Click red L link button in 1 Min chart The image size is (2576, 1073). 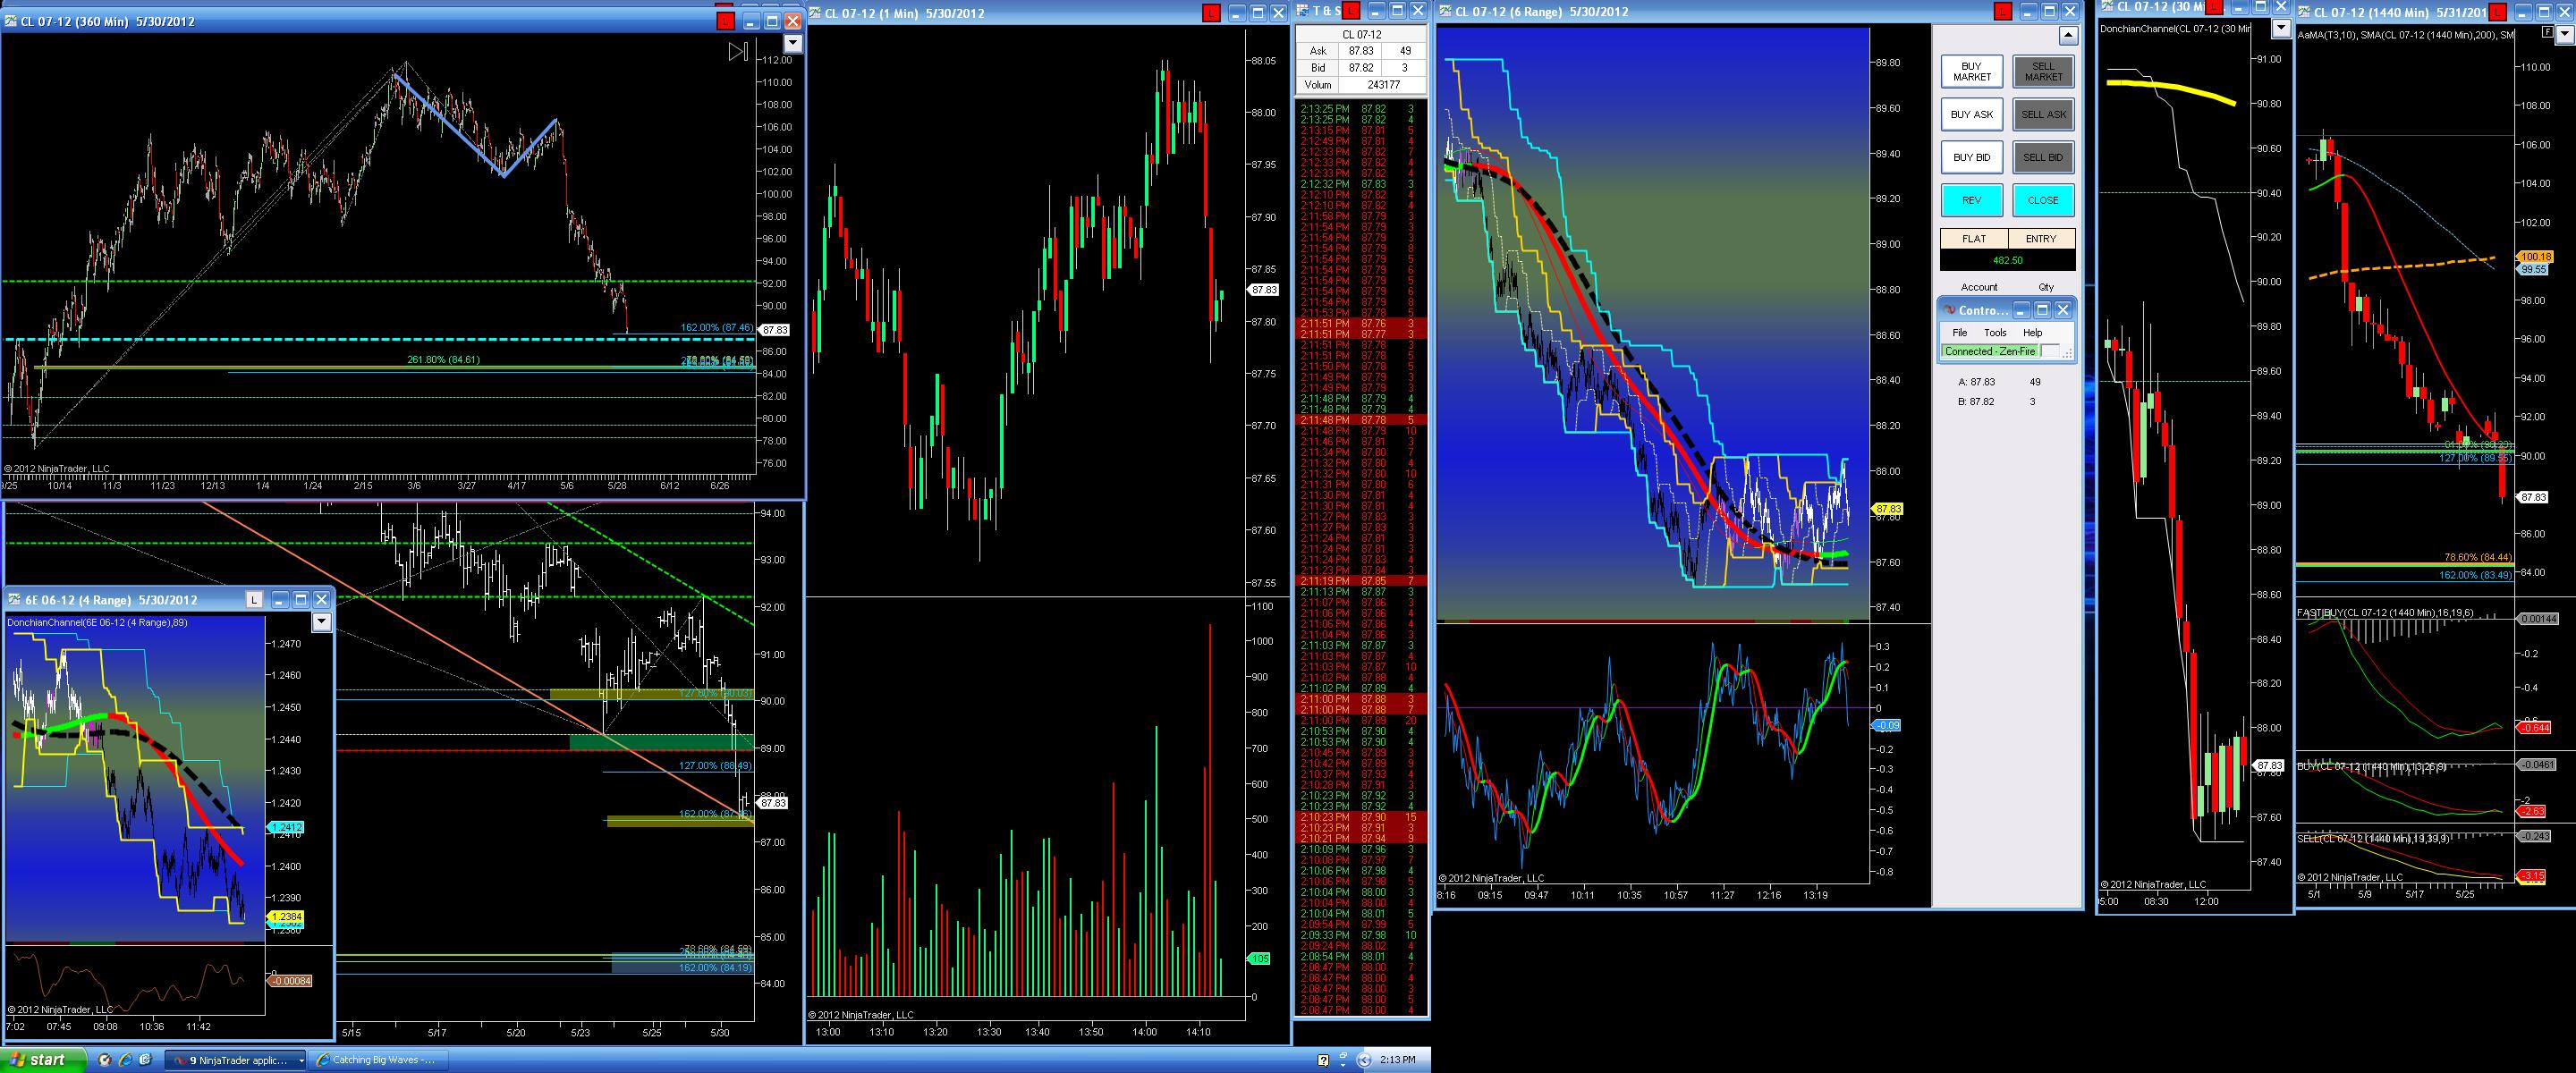point(1211,13)
